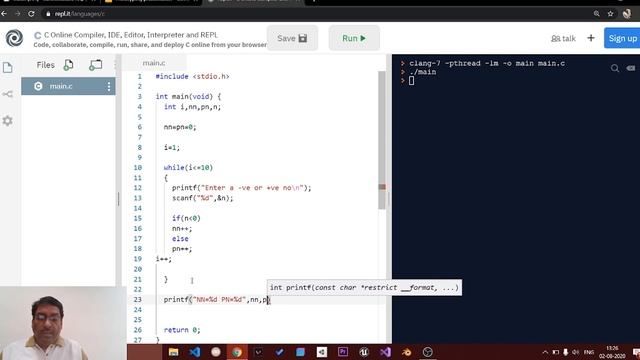Switch to the main.c editor tab

point(154,63)
